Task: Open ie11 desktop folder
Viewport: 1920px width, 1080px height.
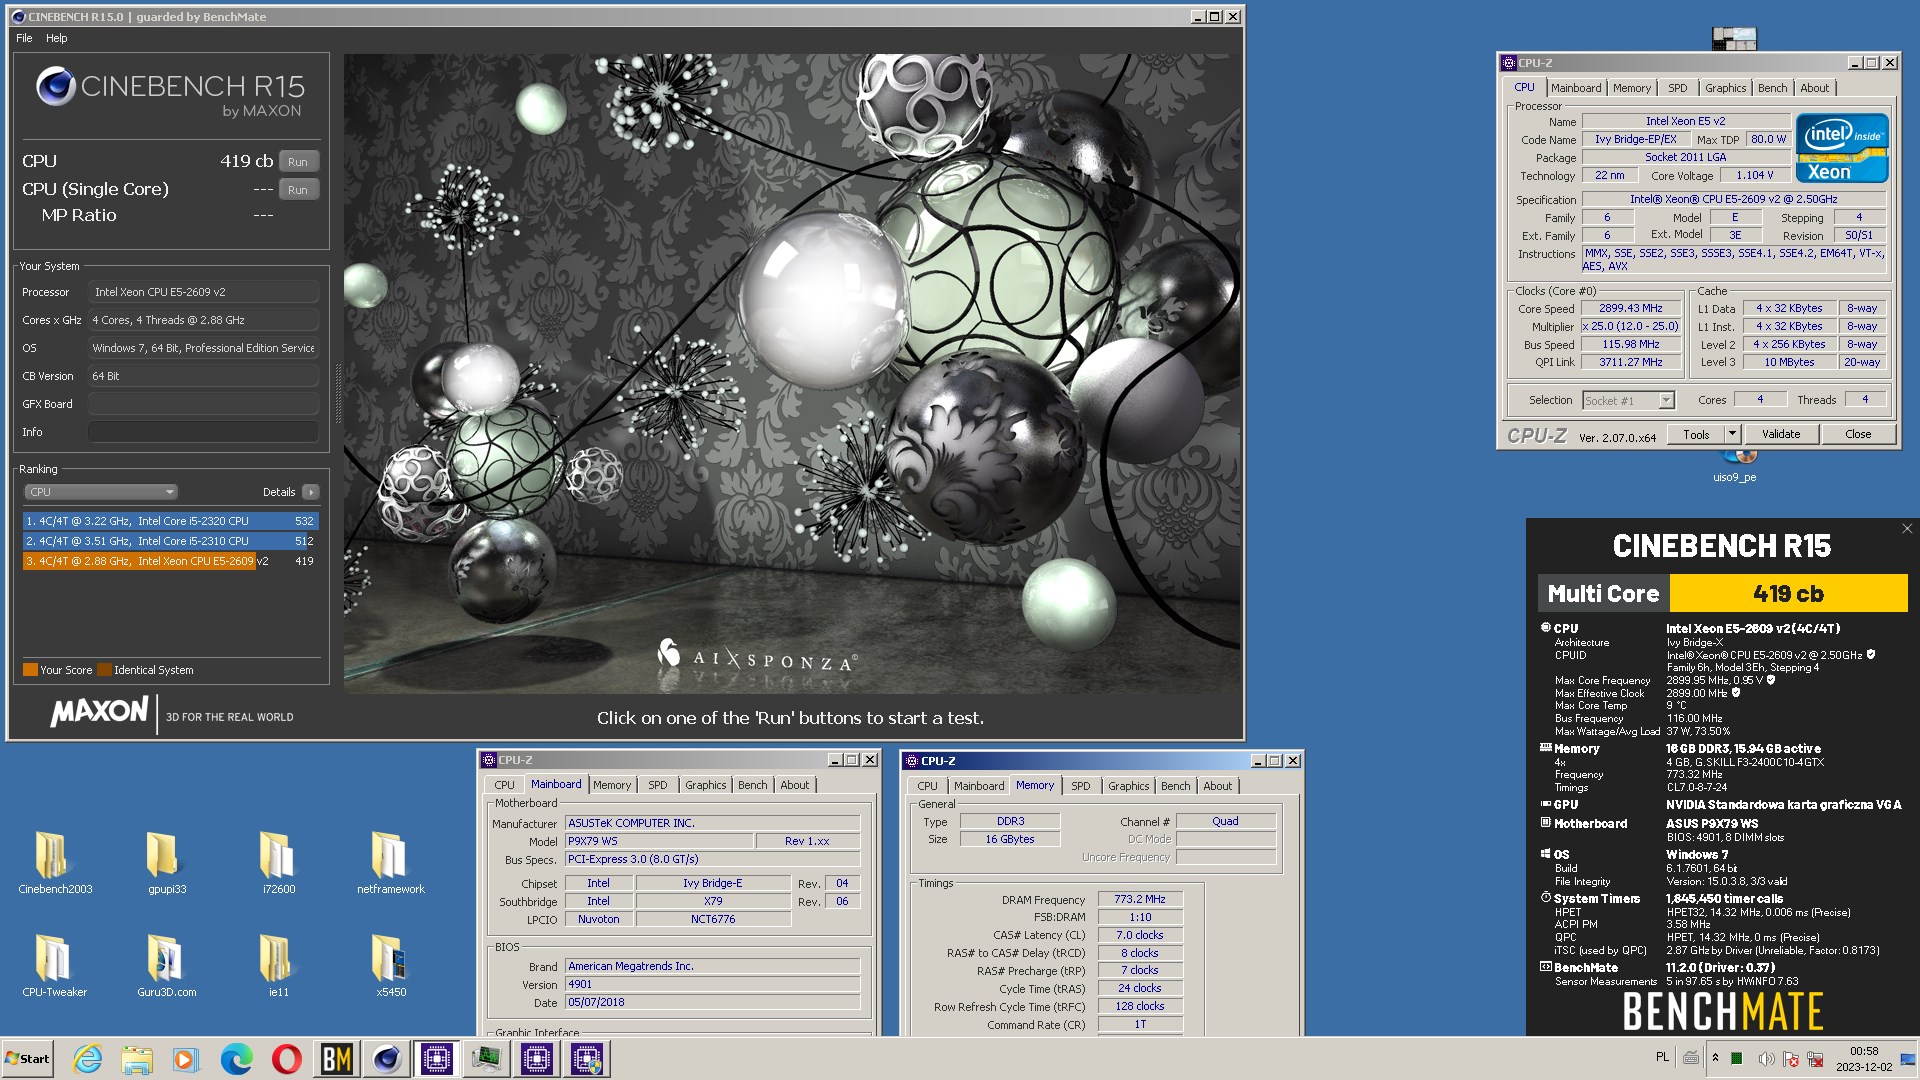Action: coord(279,965)
